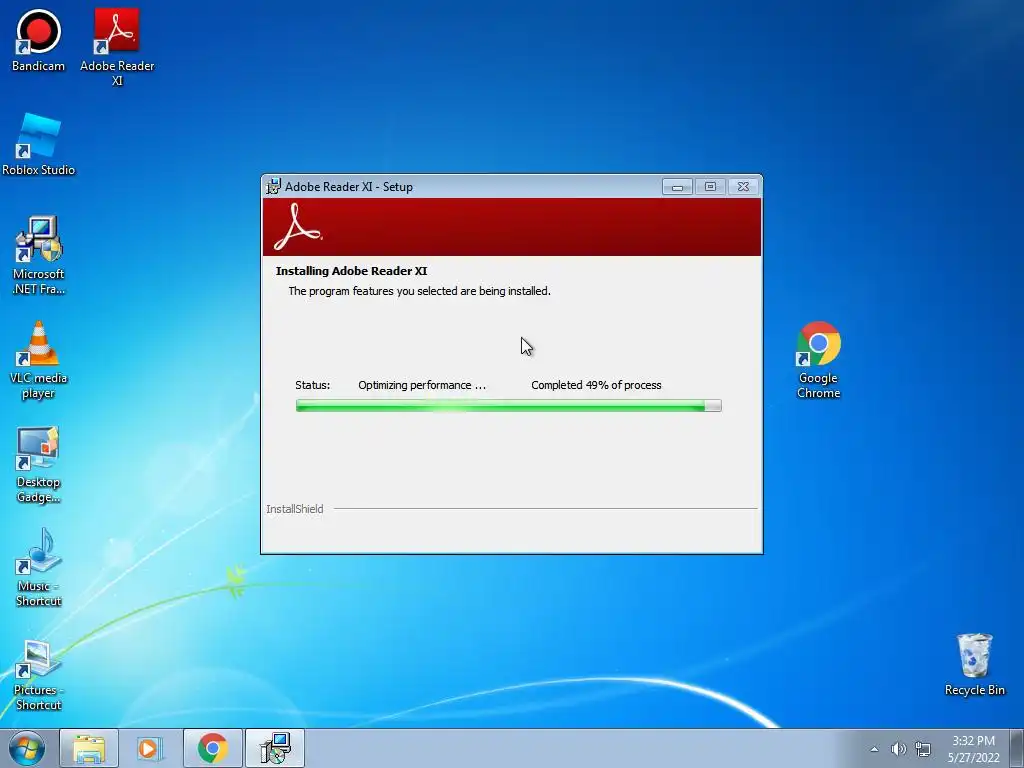This screenshot has width=1024, height=768.
Task: Select the VLC media player icon
Action: click(39, 360)
